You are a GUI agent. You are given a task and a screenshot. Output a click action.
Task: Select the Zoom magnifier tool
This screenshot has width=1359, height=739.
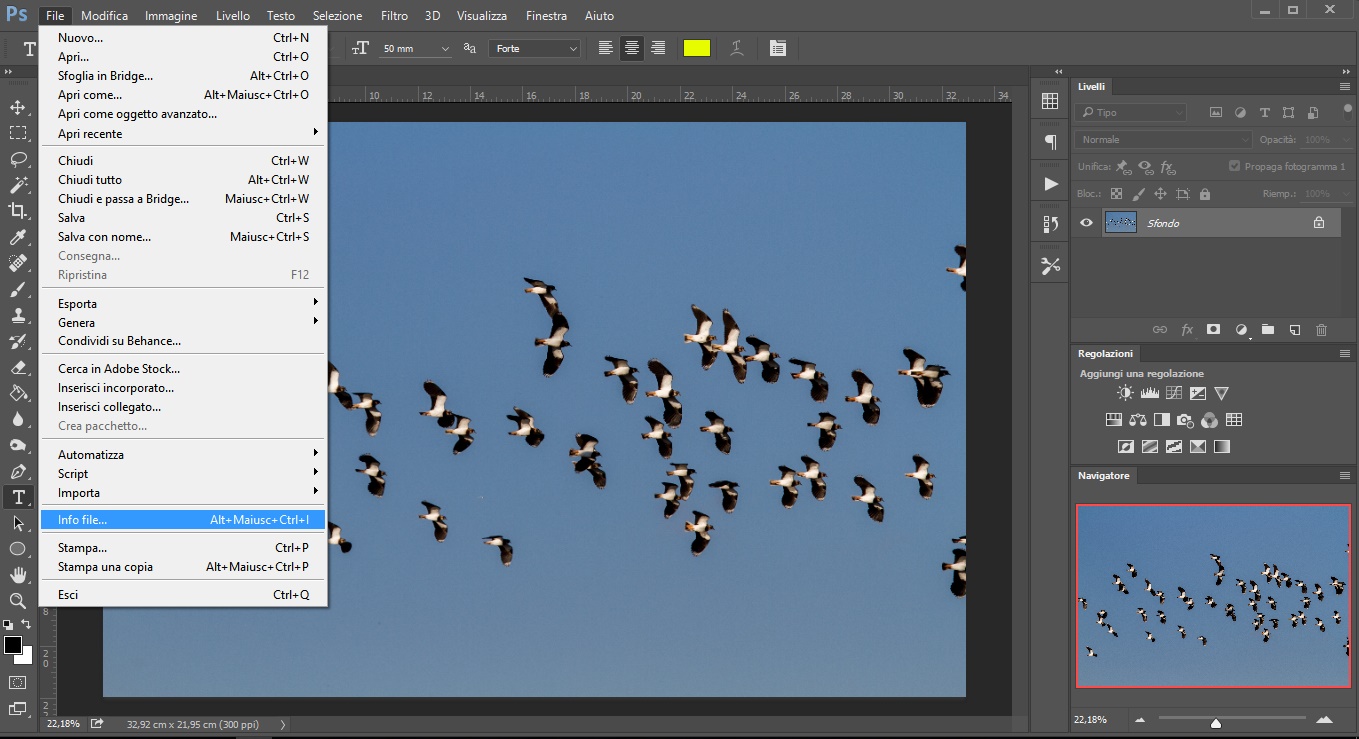click(x=18, y=601)
